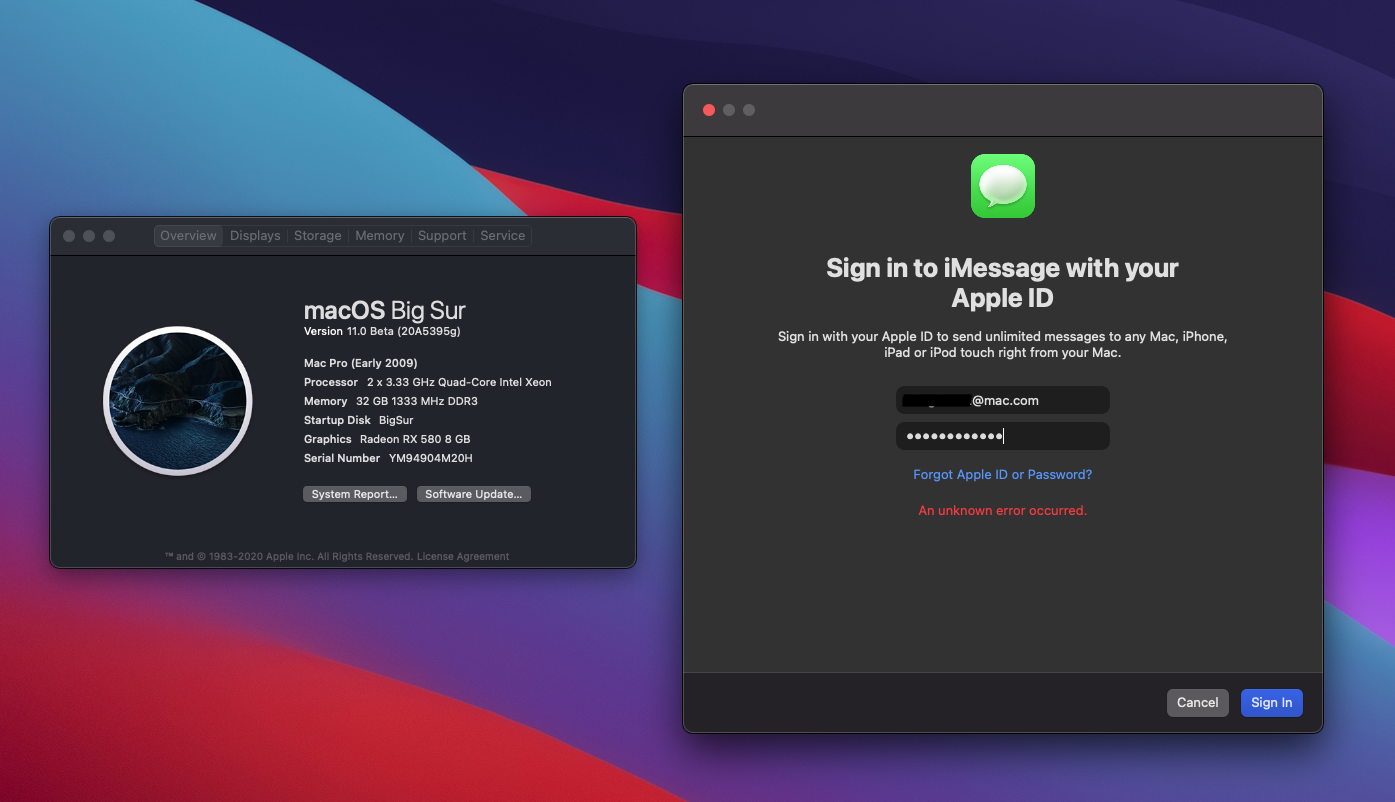Open the Displays tab
The height and width of the screenshot is (802, 1395).
coord(255,236)
